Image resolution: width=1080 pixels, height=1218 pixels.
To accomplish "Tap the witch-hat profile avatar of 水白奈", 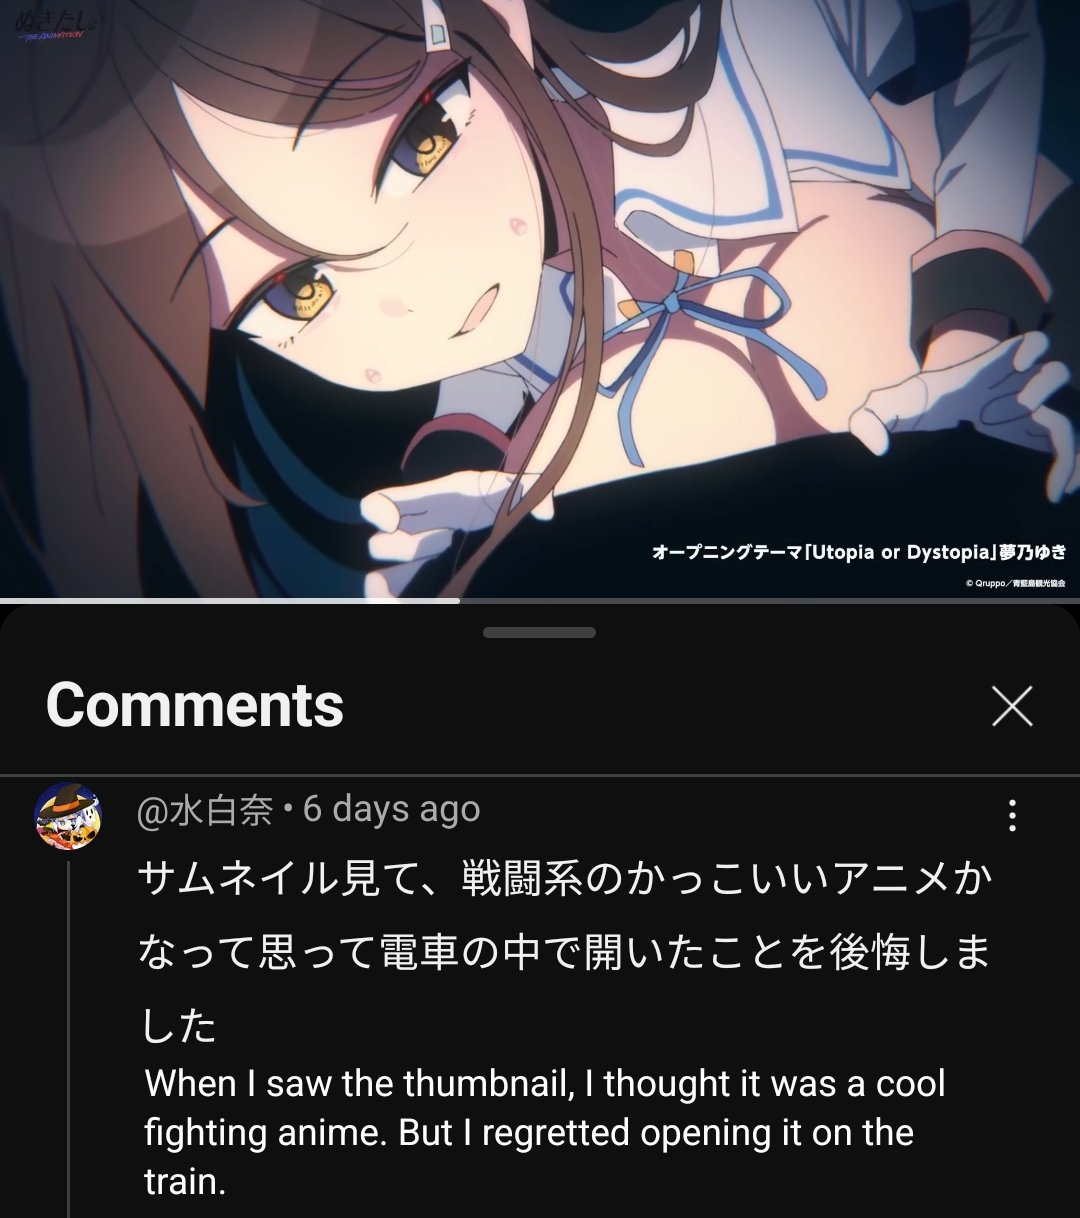I will [68, 816].
